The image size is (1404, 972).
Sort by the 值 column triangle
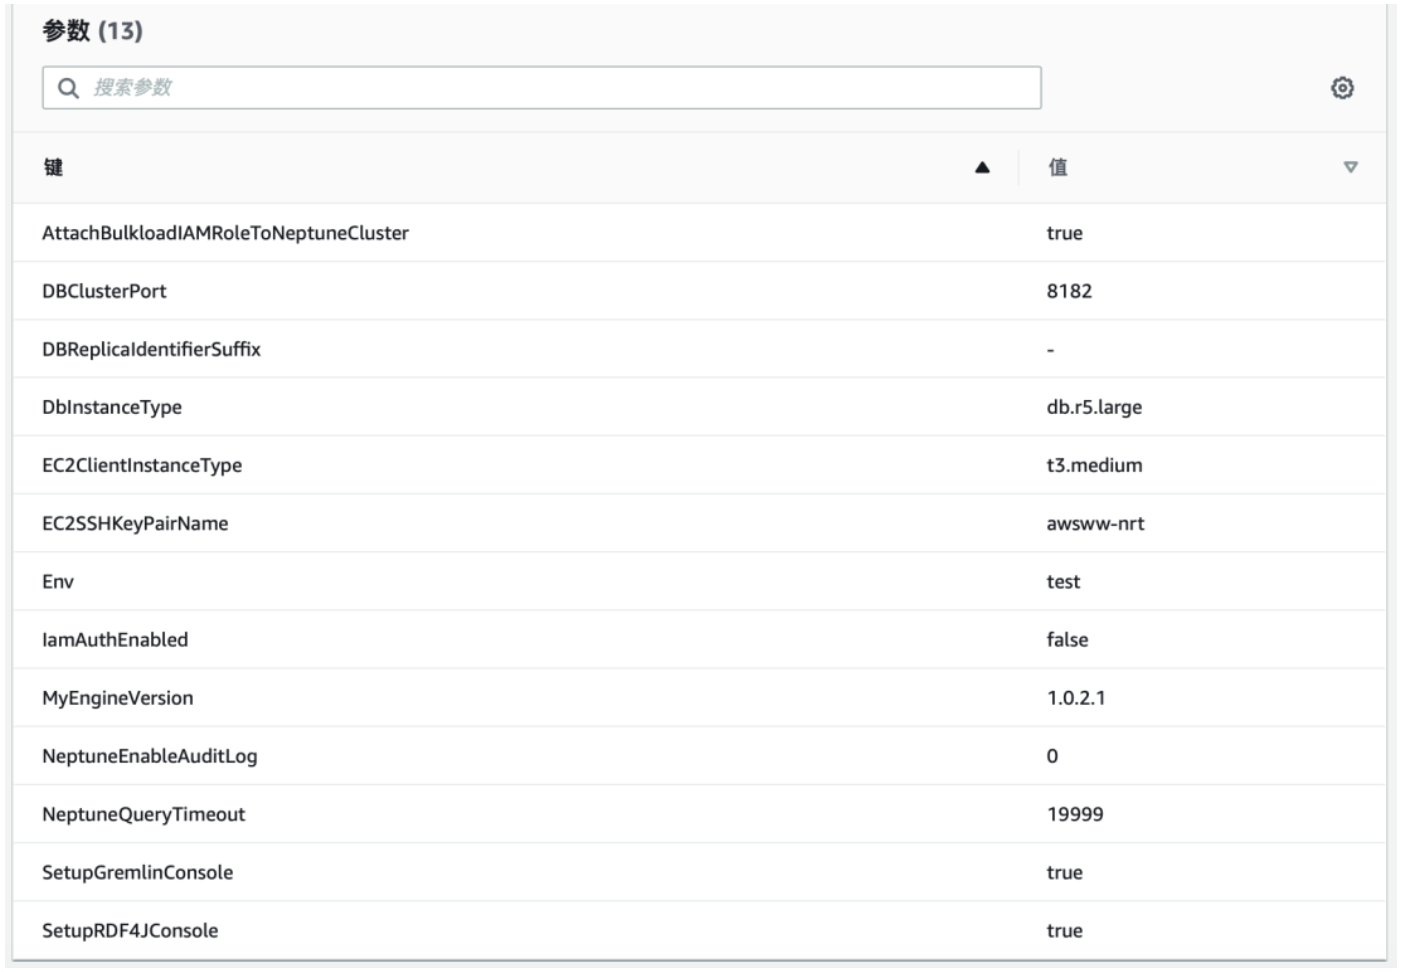click(1350, 167)
